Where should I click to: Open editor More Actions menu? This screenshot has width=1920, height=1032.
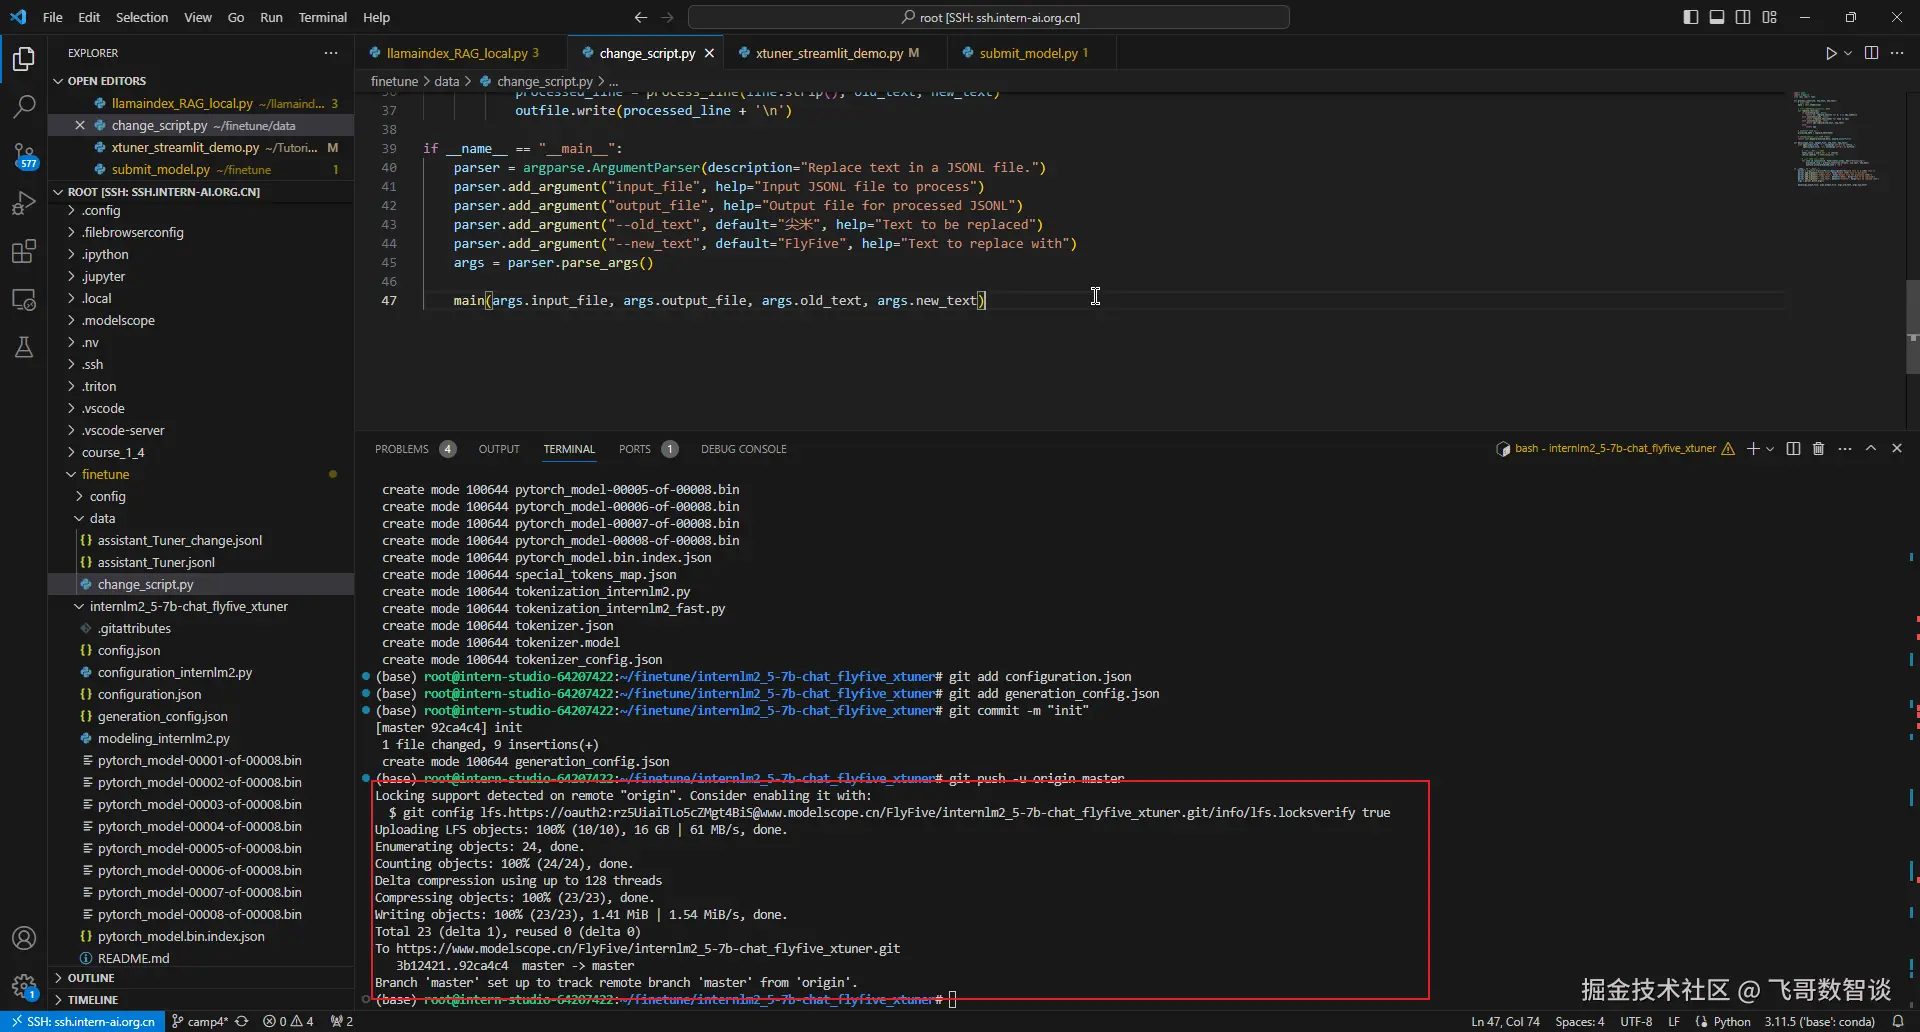click(1897, 53)
